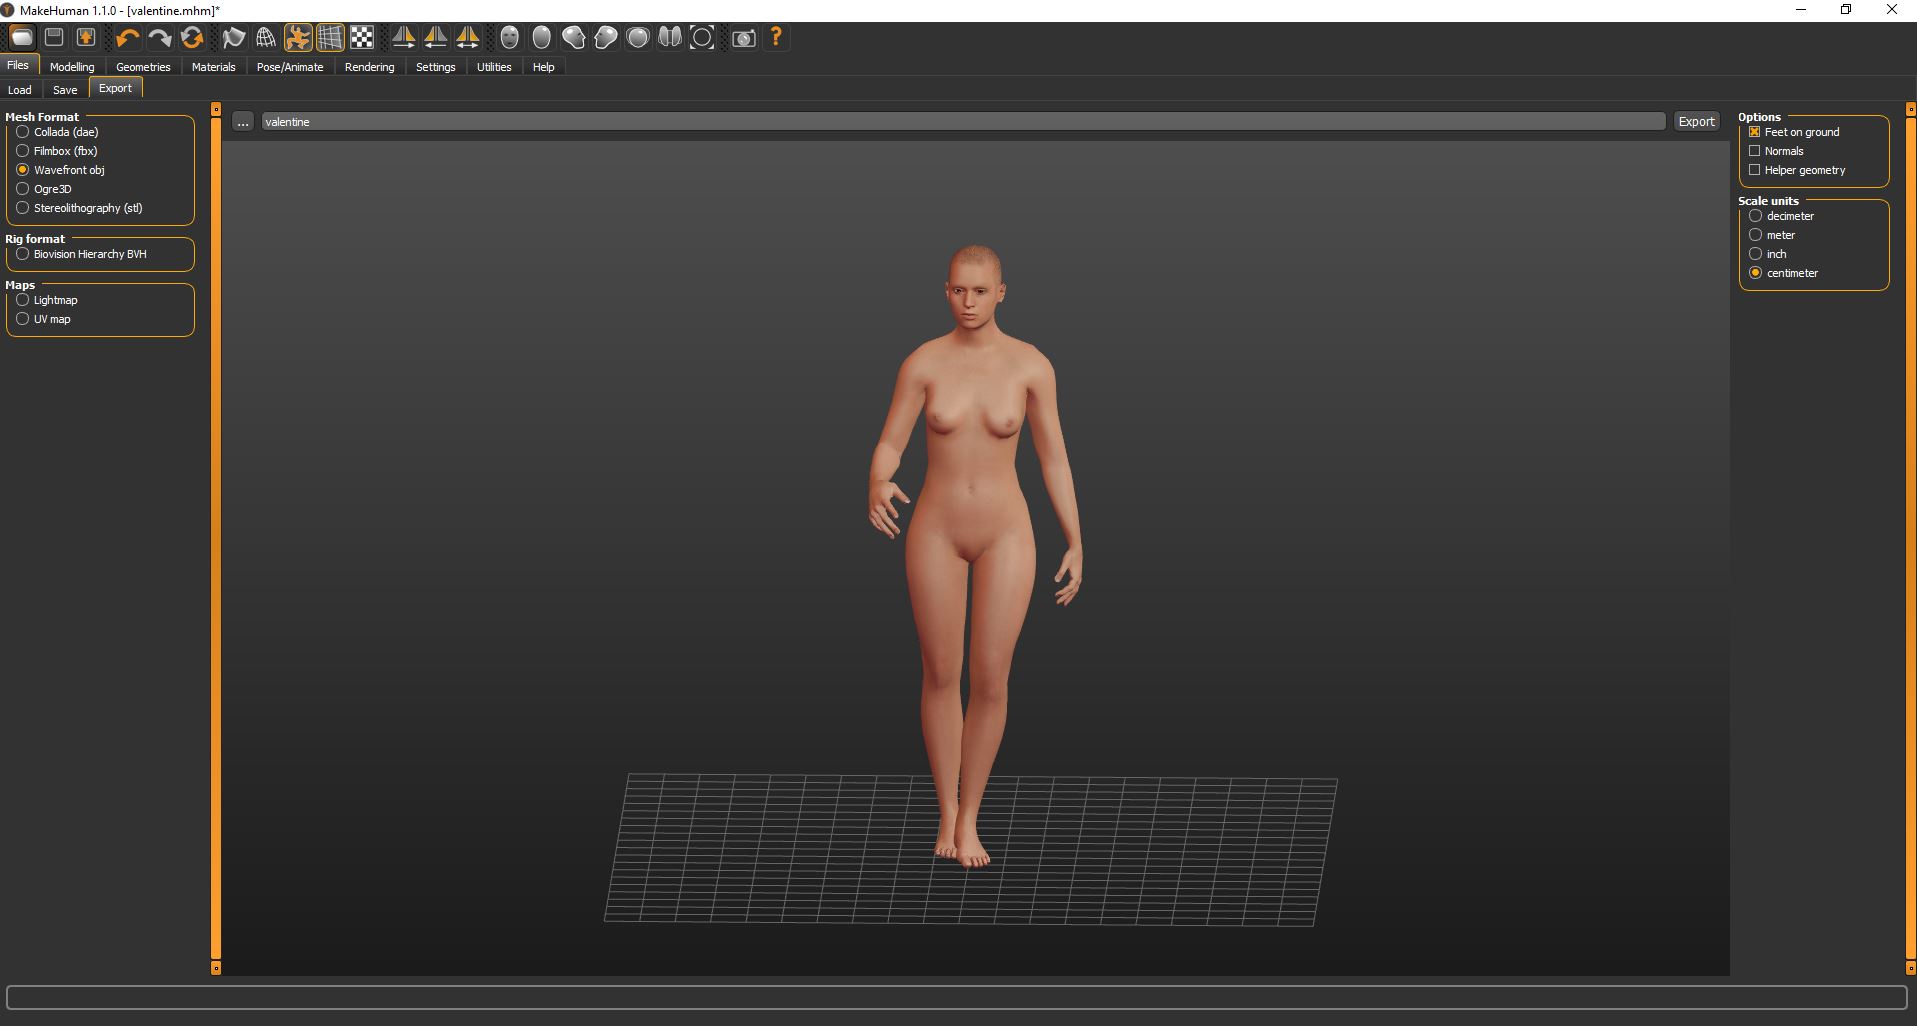This screenshot has width=1917, height=1026.
Task: Open the Rendering tab
Action: coord(370,67)
